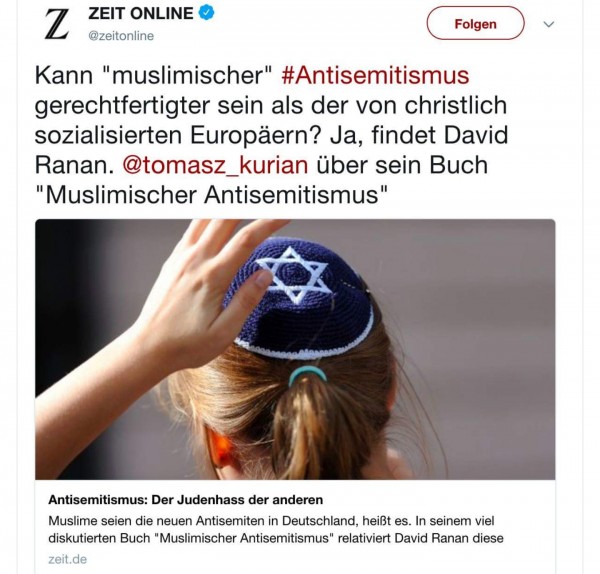Open headline Antisemitismus: Der Judenhass der anderen
600x574 pixels.
186,500
